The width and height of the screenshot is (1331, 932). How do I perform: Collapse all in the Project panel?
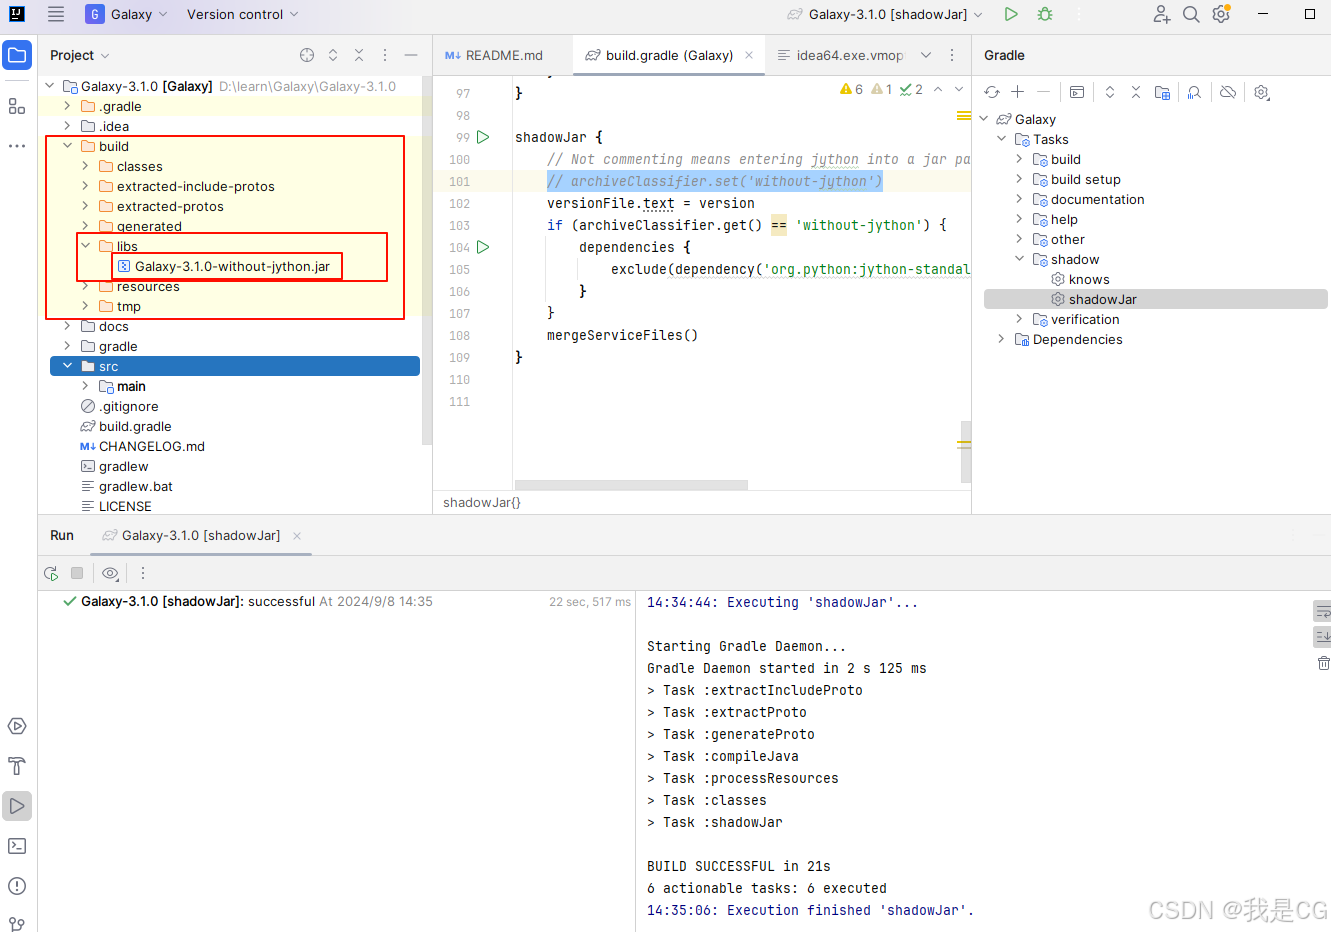point(359,55)
